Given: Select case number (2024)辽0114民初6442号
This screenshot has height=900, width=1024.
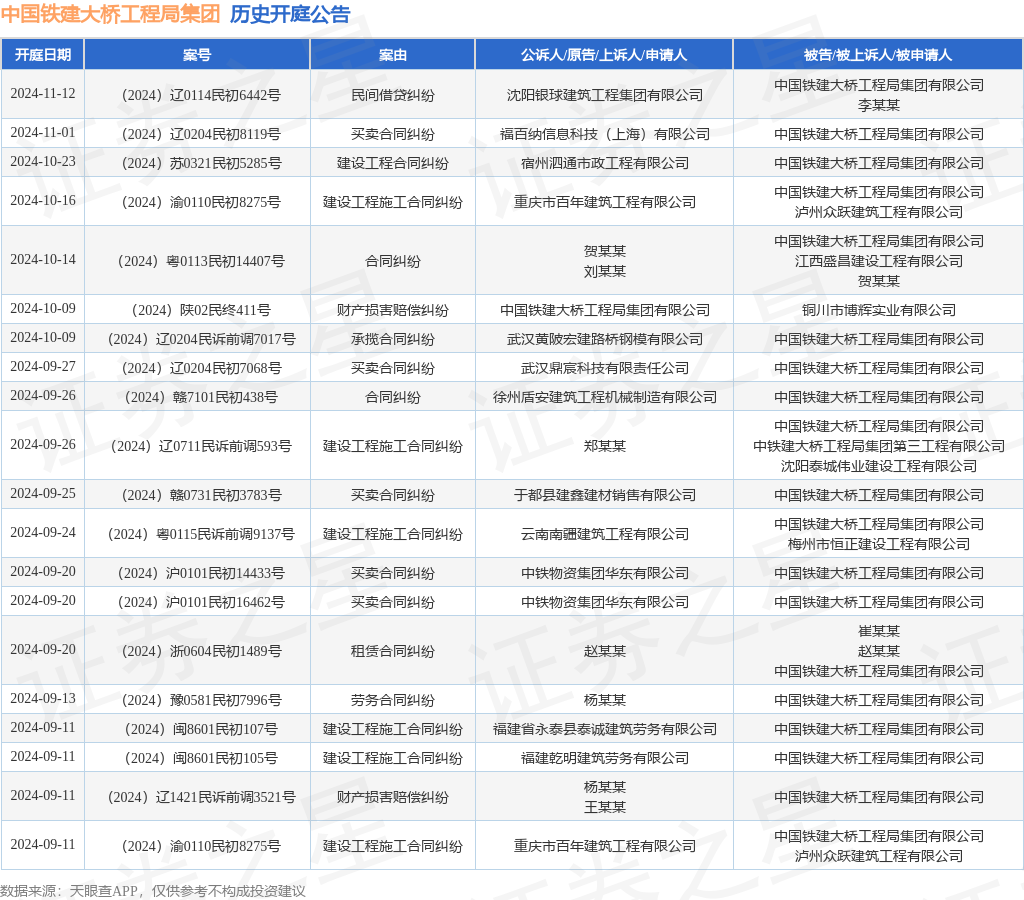Looking at the screenshot, I should (x=201, y=95).
